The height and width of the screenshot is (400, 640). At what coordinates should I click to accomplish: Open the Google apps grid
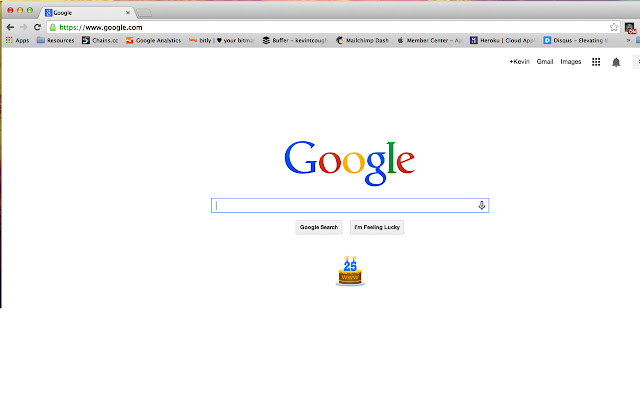pos(596,62)
